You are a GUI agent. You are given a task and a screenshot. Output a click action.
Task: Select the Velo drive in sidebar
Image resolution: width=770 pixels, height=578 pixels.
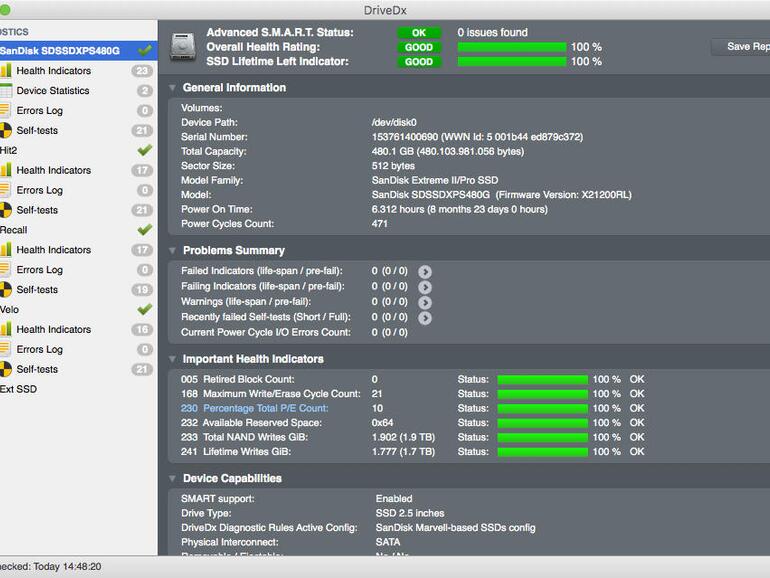79,309
